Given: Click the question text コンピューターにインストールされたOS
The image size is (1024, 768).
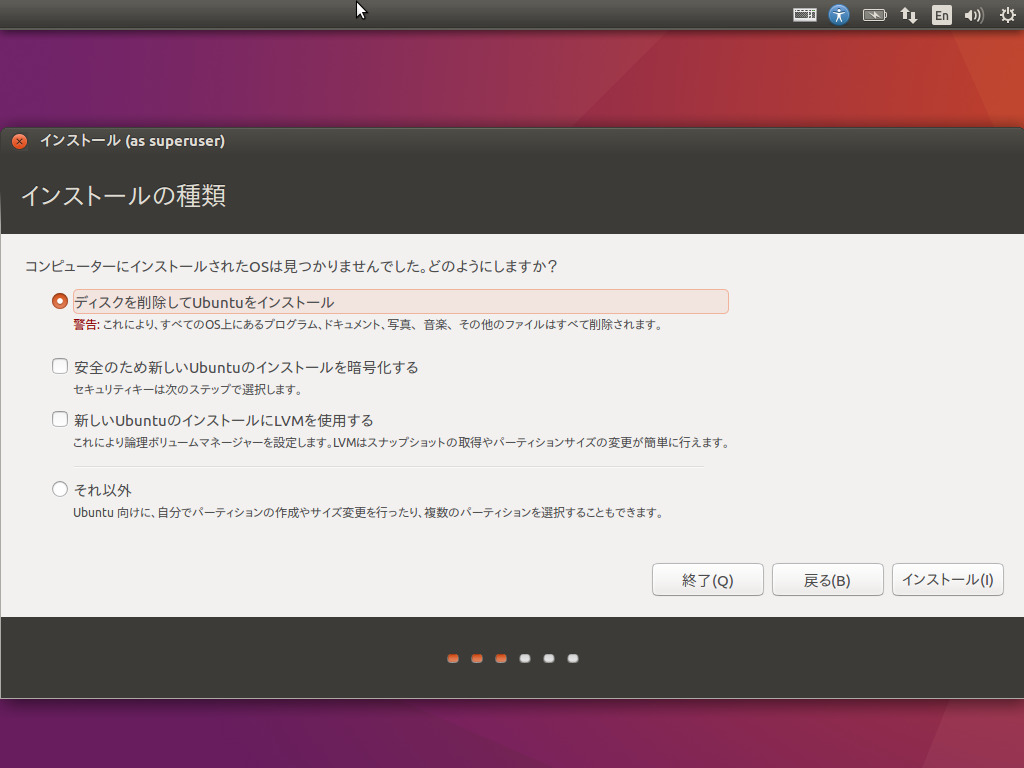Looking at the screenshot, I should pyautogui.click(x=291, y=266).
